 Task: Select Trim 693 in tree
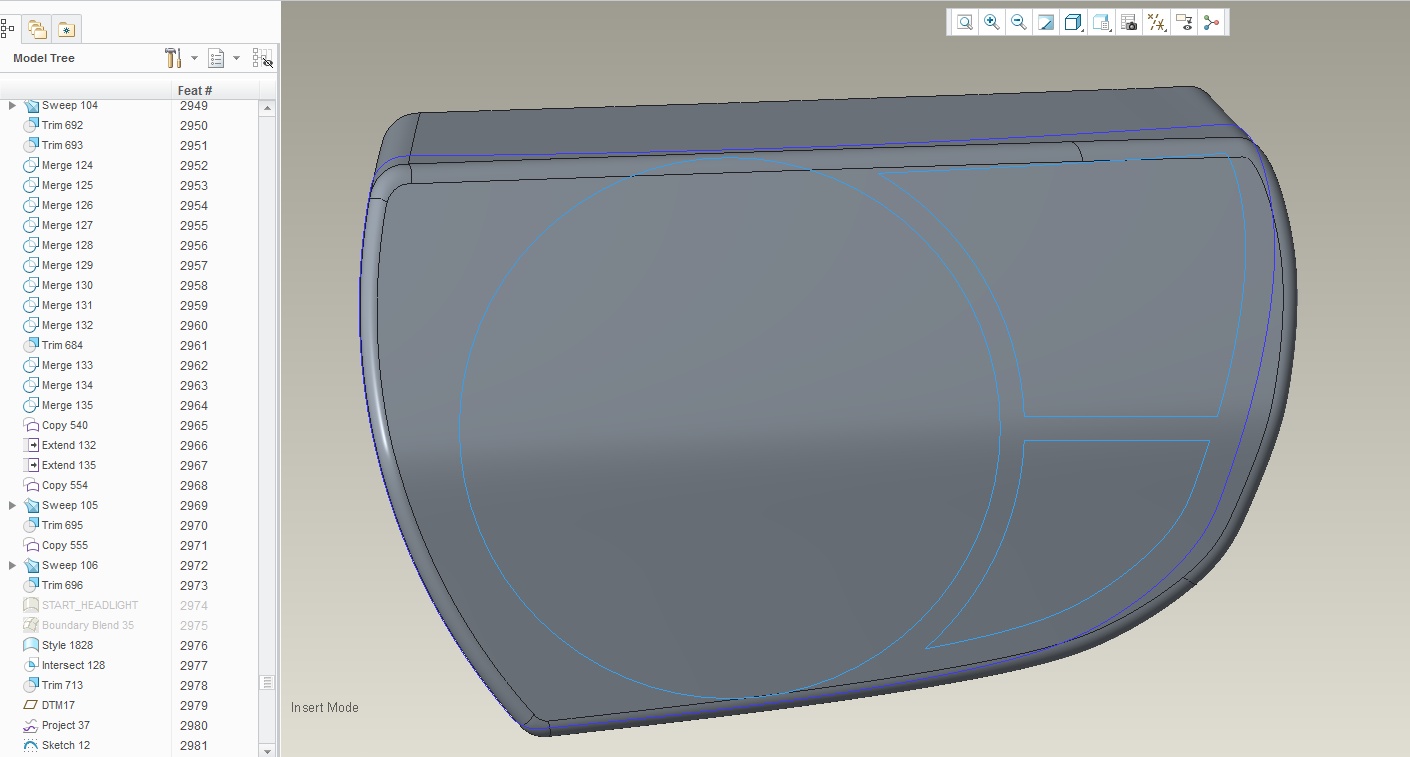pos(62,145)
